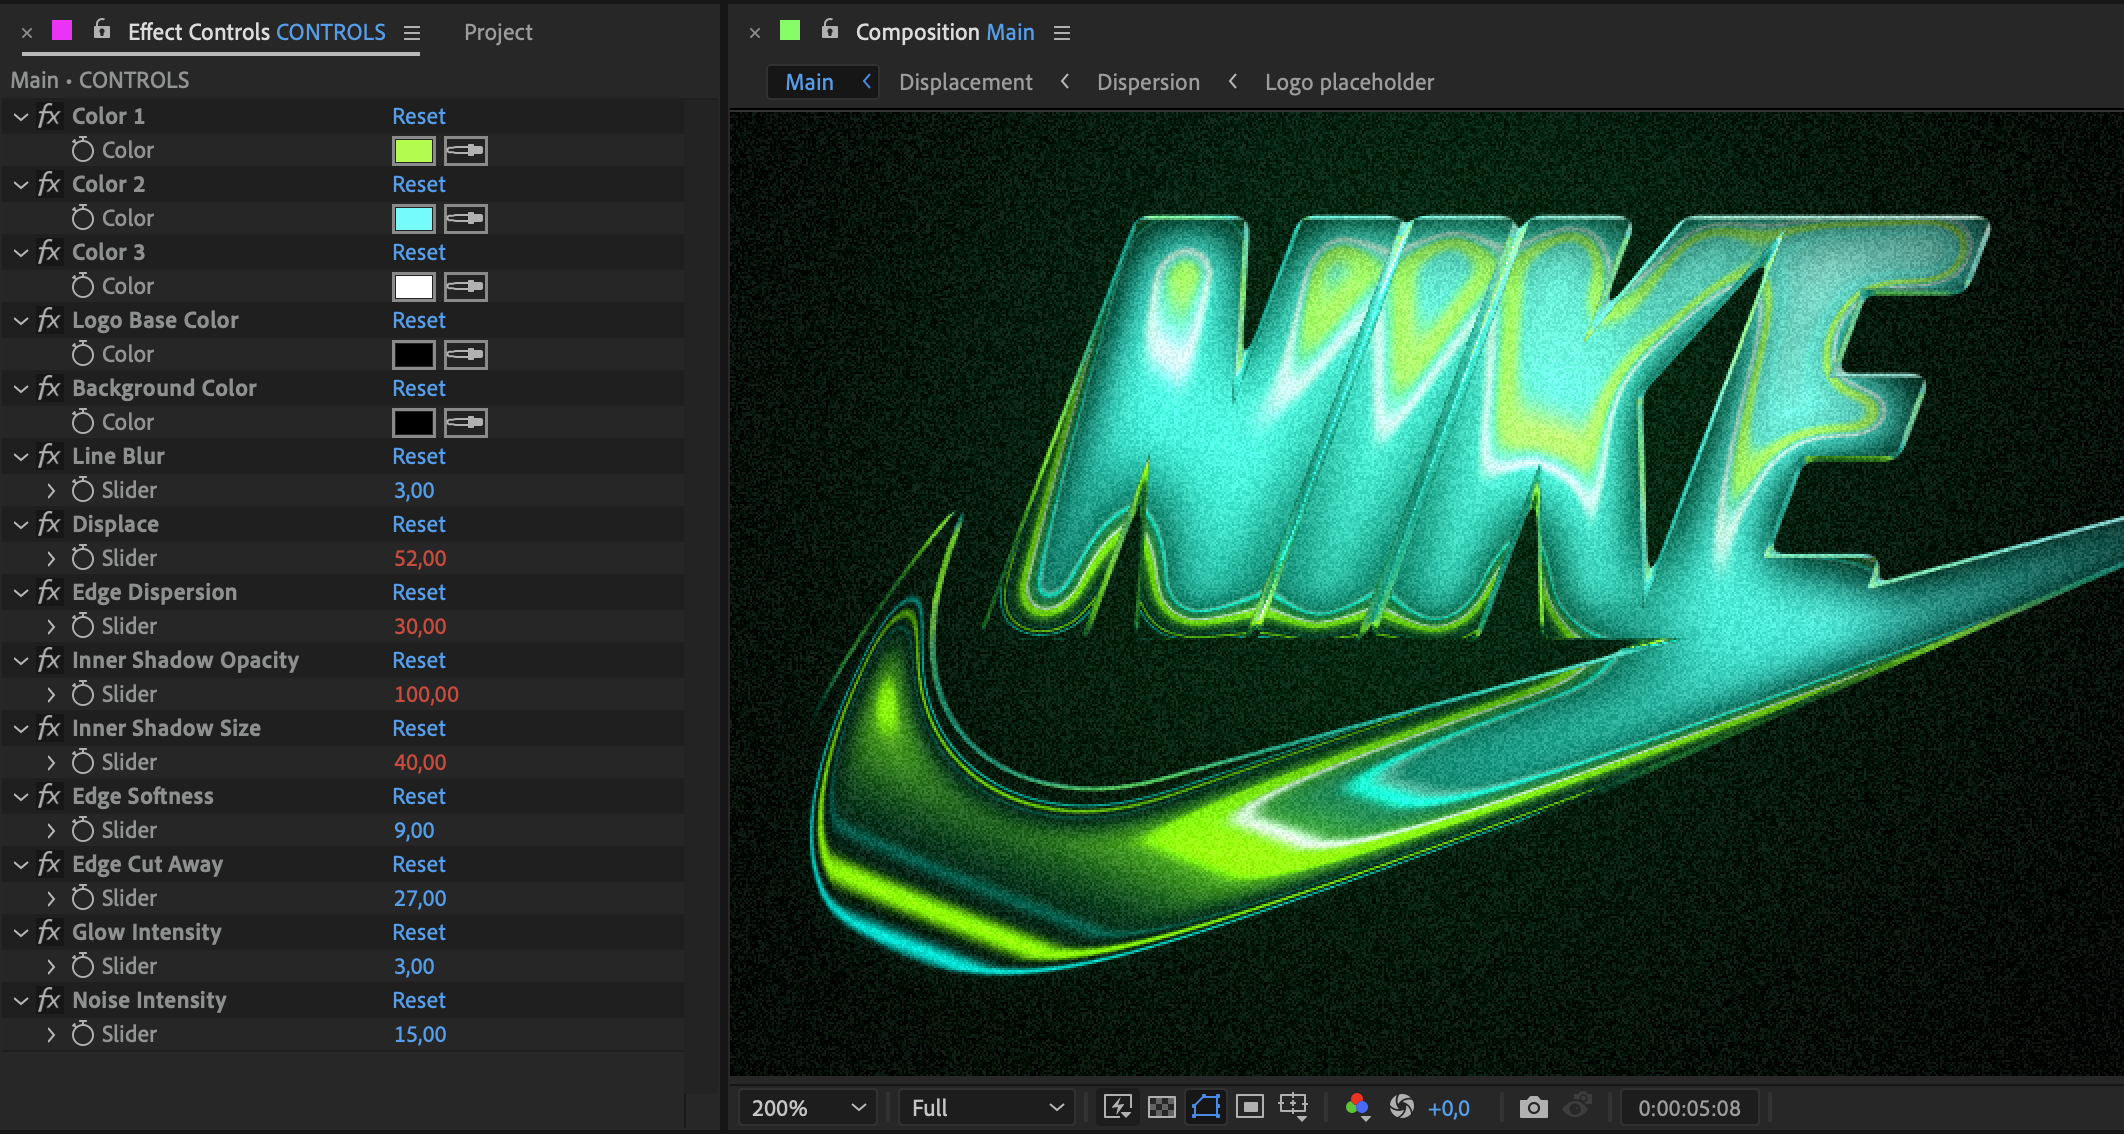Select the Effect Controls CONTROLS tab
2124x1134 pixels.
pyautogui.click(x=256, y=32)
